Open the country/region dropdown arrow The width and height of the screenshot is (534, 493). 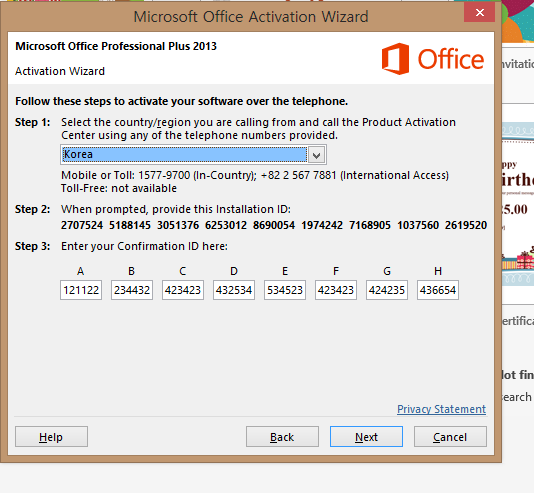(x=316, y=155)
